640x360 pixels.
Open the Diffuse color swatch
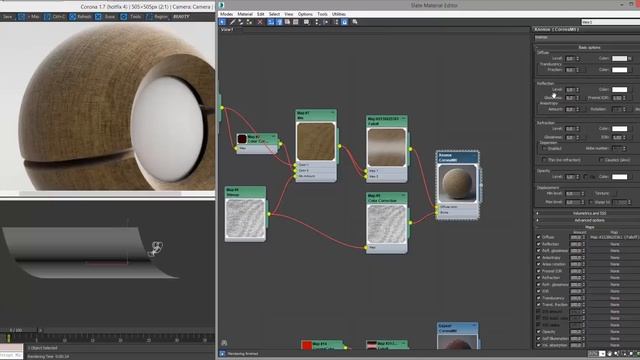619,58
